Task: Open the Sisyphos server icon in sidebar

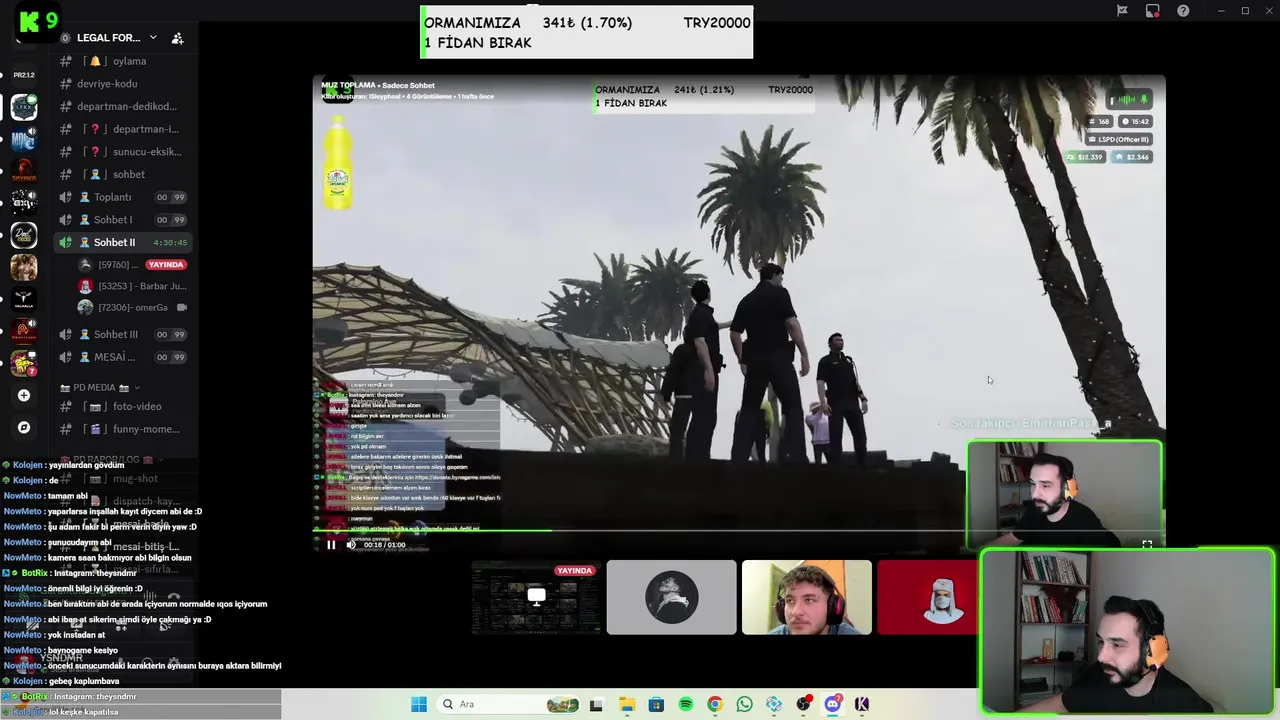Action: point(24,171)
